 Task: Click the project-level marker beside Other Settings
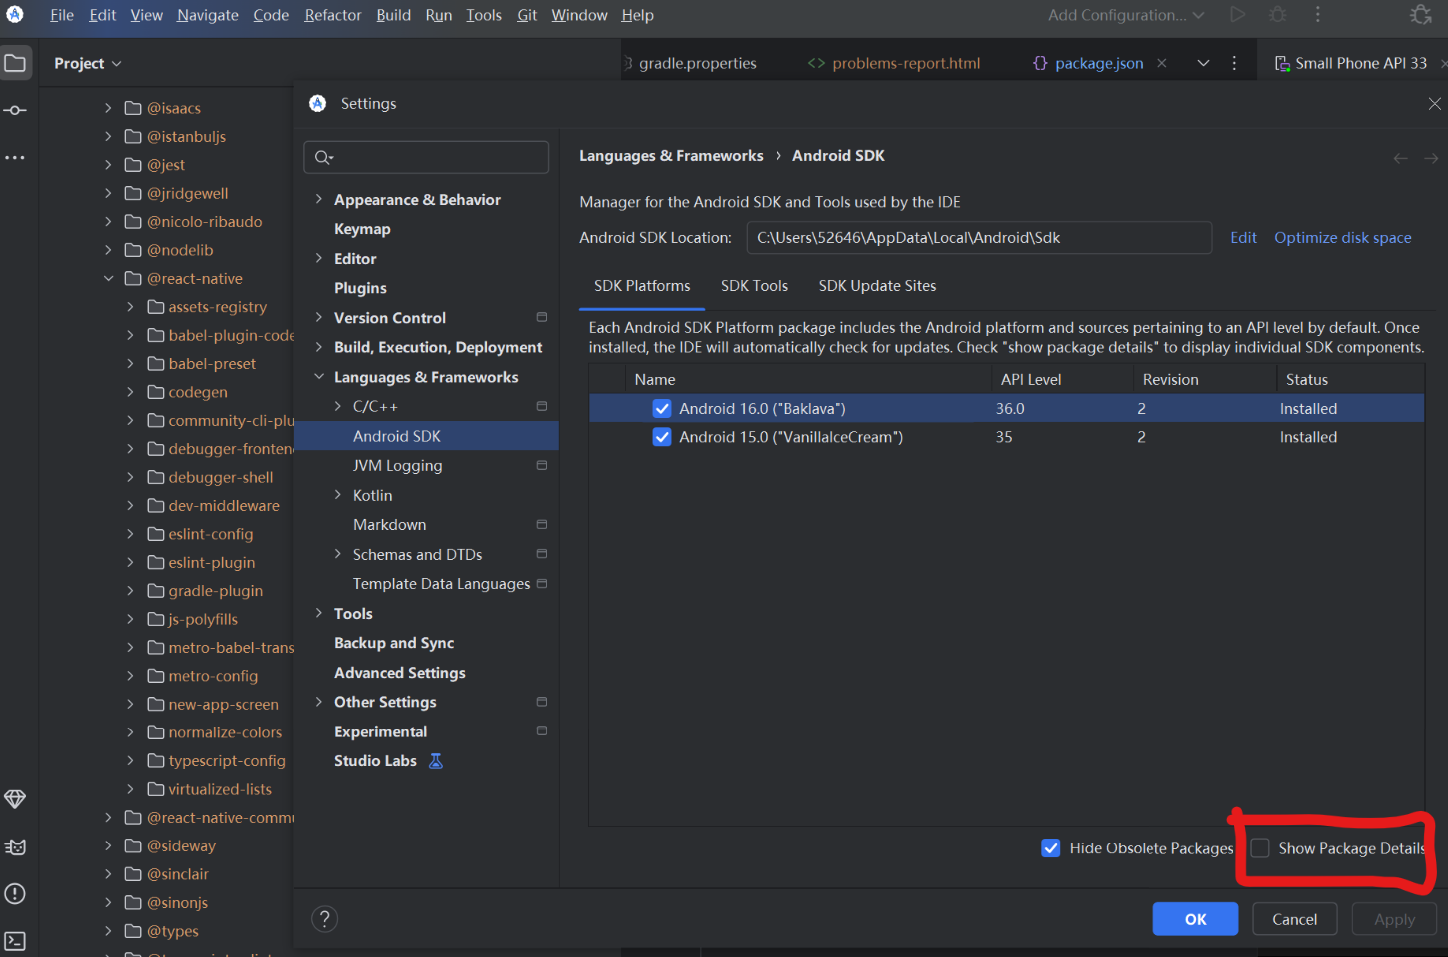542,702
